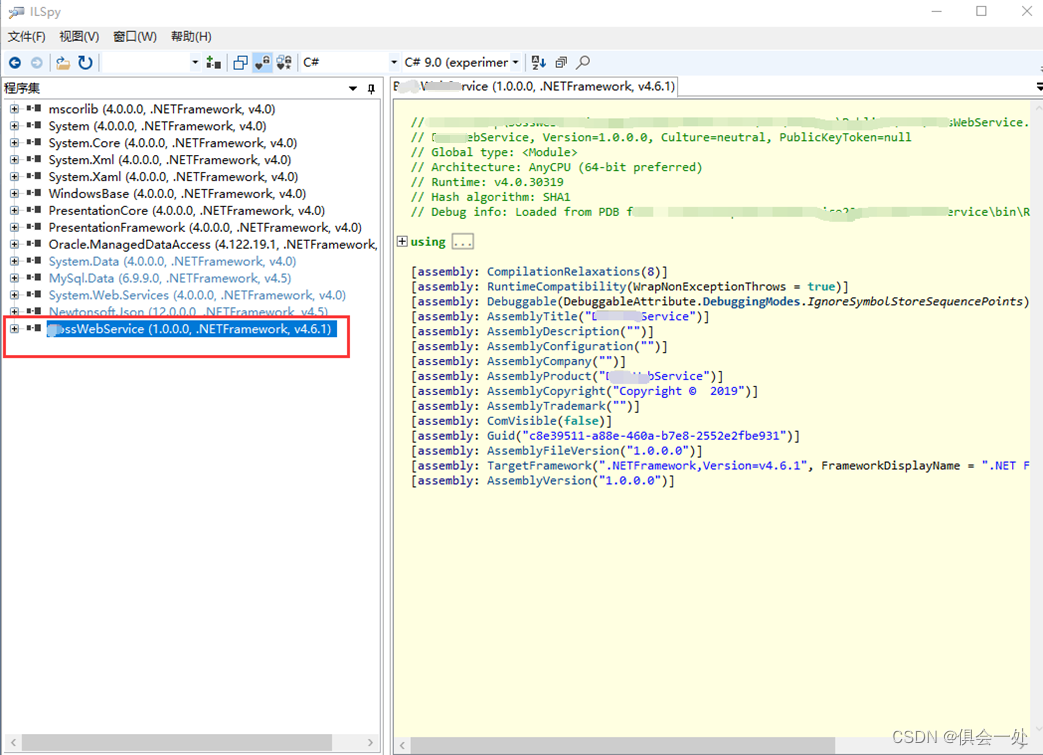
Task: Click the Open assembly folder icon
Action: tap(63, 63)
